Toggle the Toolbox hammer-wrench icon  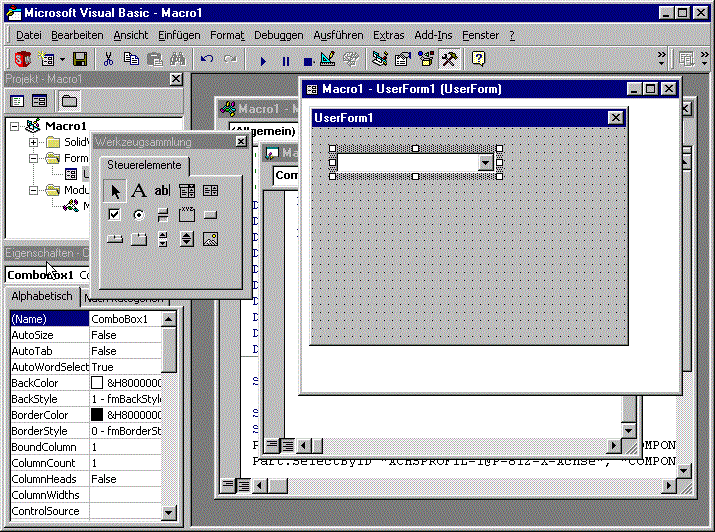tap(449, 59)
